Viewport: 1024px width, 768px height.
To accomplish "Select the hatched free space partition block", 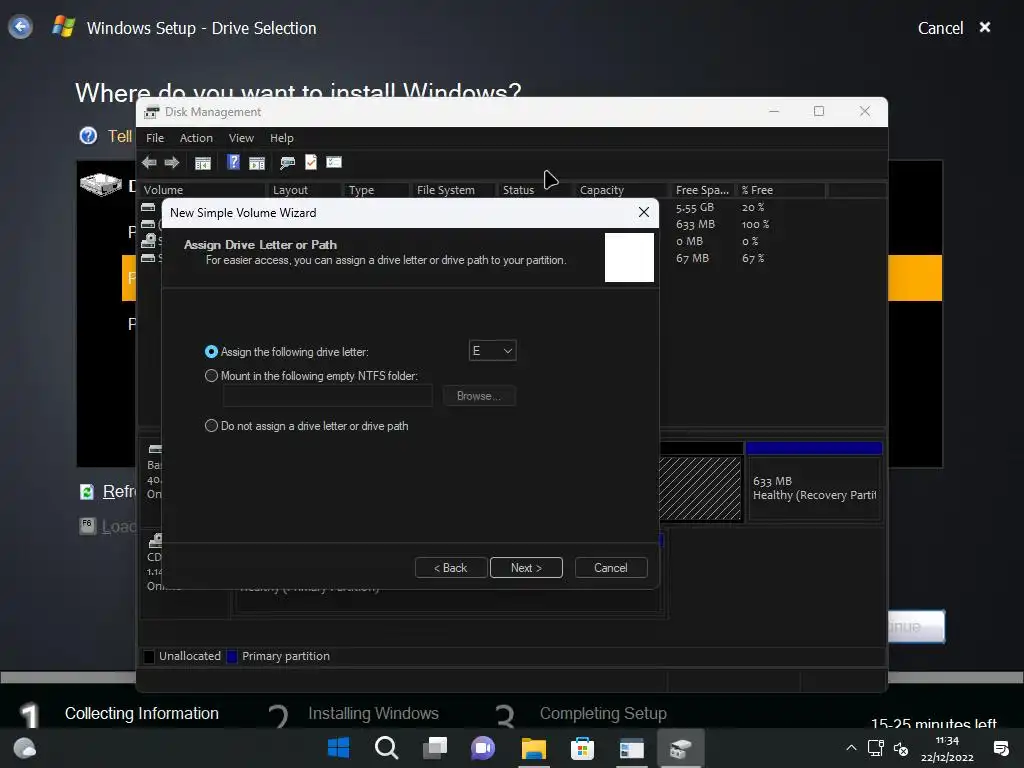I will click(x=700, y=488).
